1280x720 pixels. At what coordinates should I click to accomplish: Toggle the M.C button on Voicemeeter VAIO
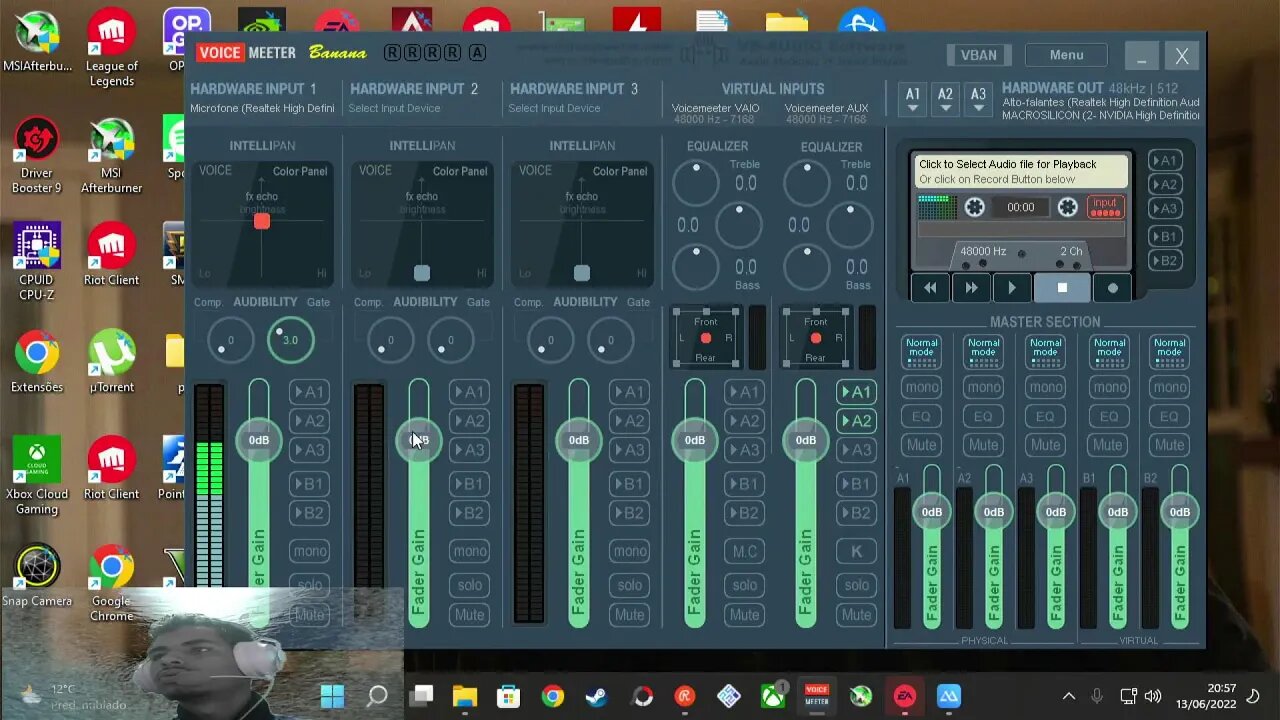(x=744, y=551)
